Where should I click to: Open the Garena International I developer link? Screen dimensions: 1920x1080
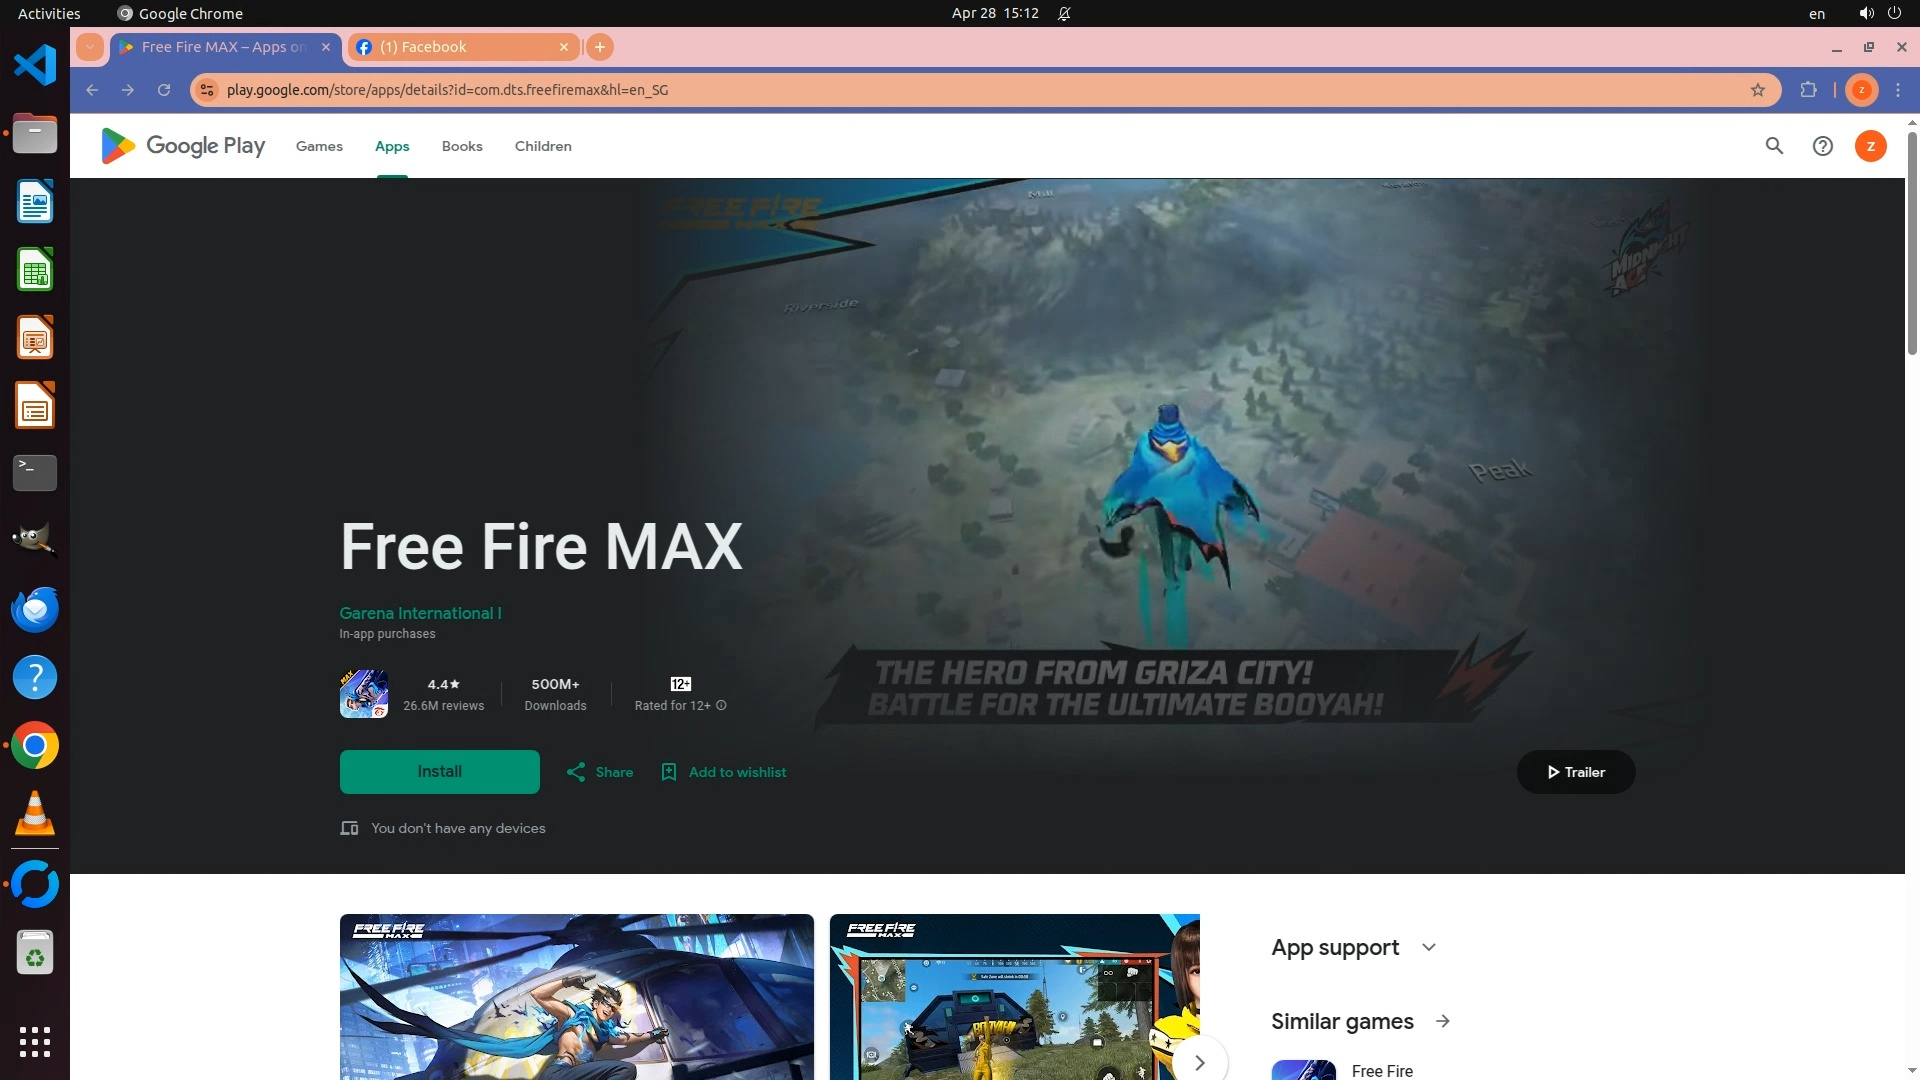420,613
